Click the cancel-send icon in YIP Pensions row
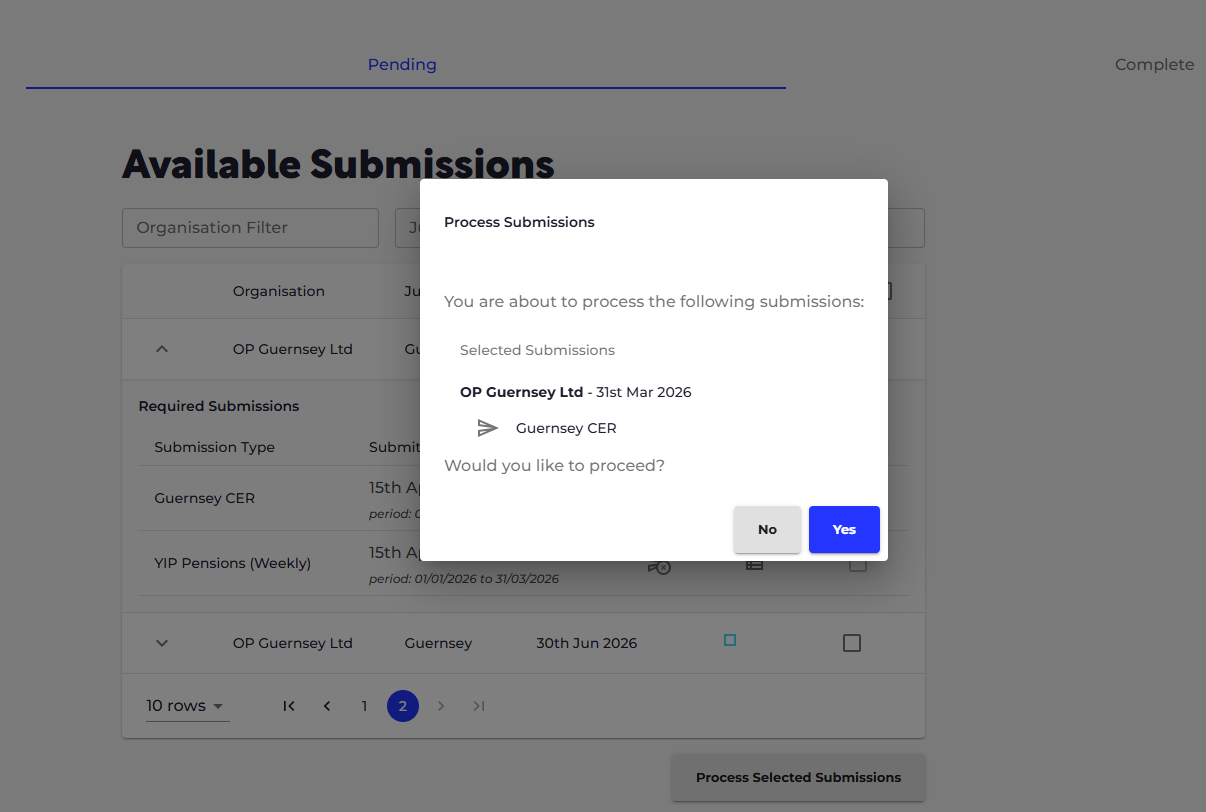Viewport: 1206px width, 812px height. [x=660, y=567]
